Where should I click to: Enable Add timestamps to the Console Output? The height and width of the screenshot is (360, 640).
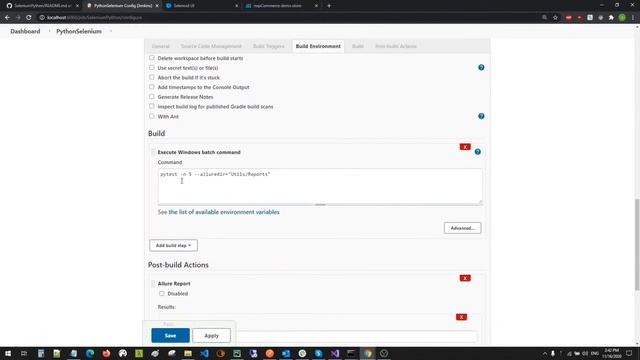tap(152, 87)
